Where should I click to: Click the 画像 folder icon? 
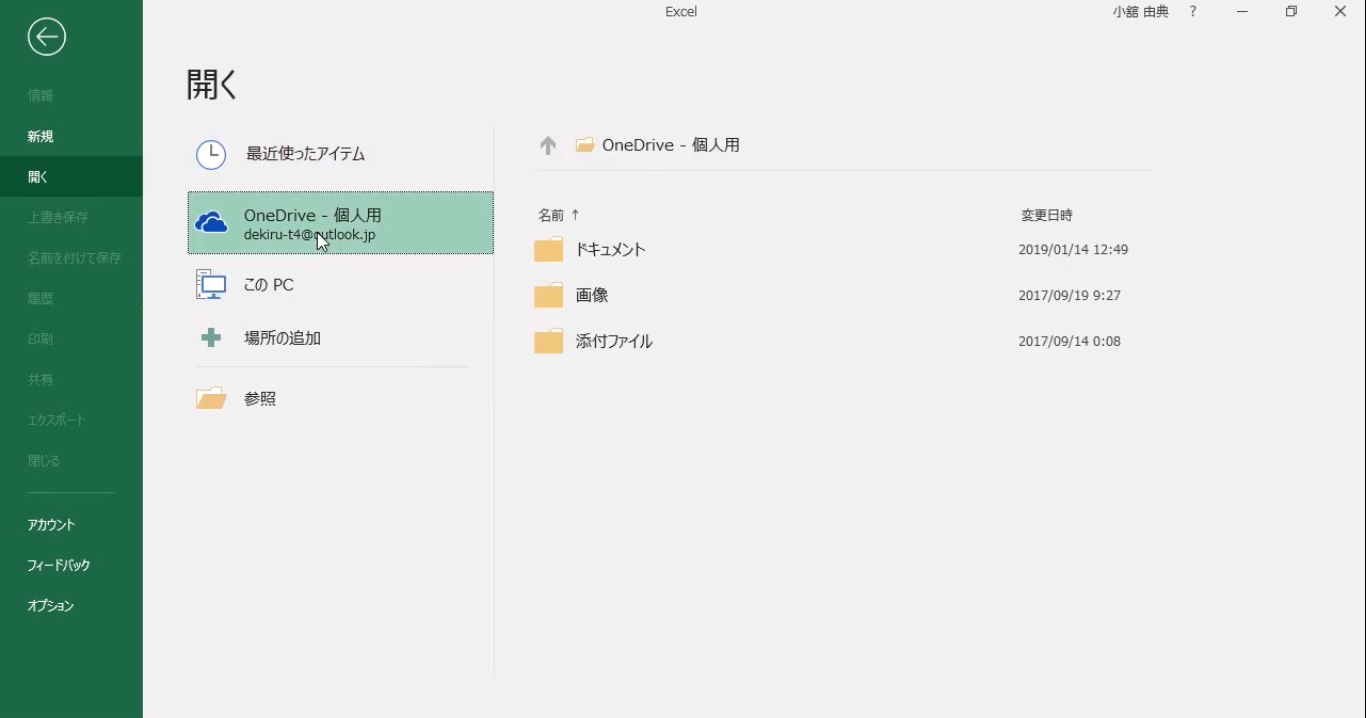549,295
